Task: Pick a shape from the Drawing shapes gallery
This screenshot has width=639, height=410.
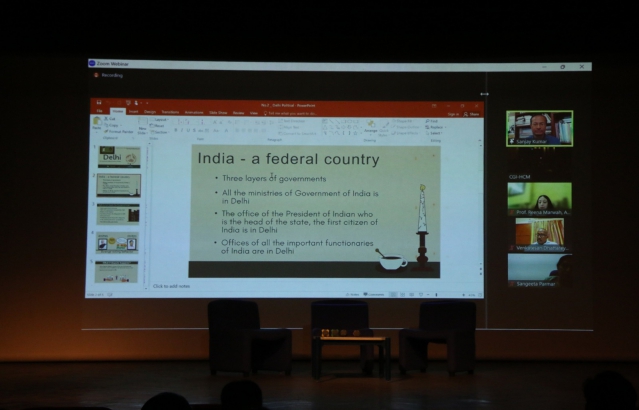Action: click(x=342, y=127)
